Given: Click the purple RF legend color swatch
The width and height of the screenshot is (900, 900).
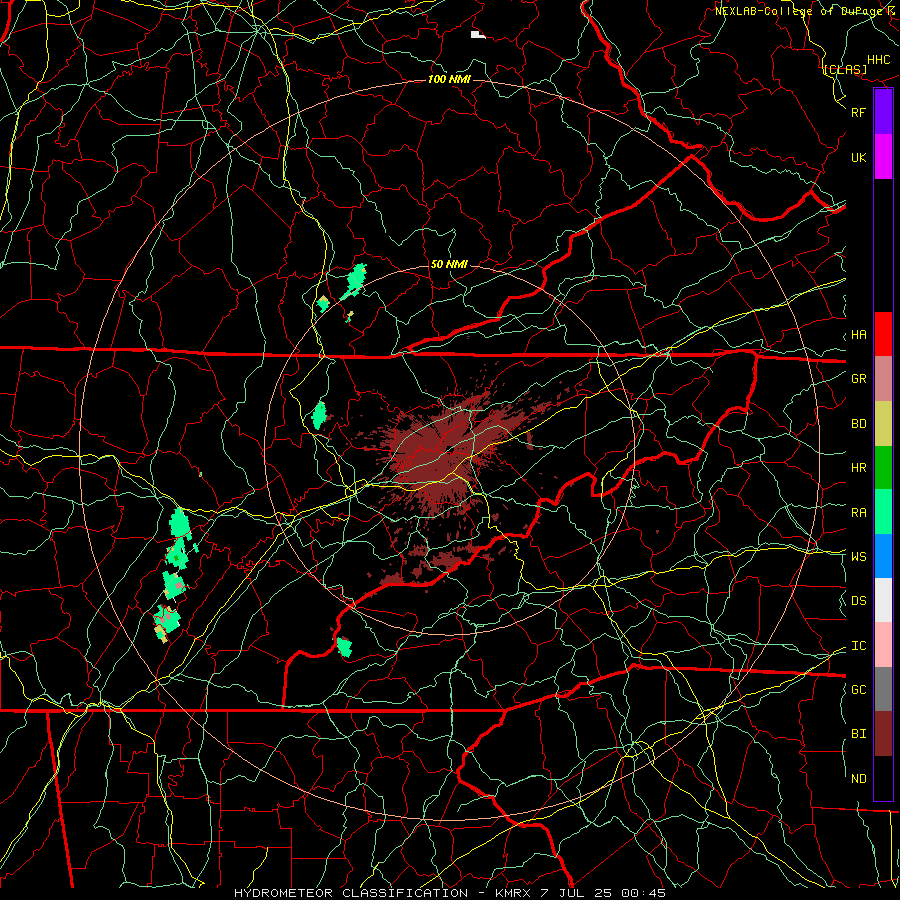Looking at the screenshot, I should pos(883,112).
